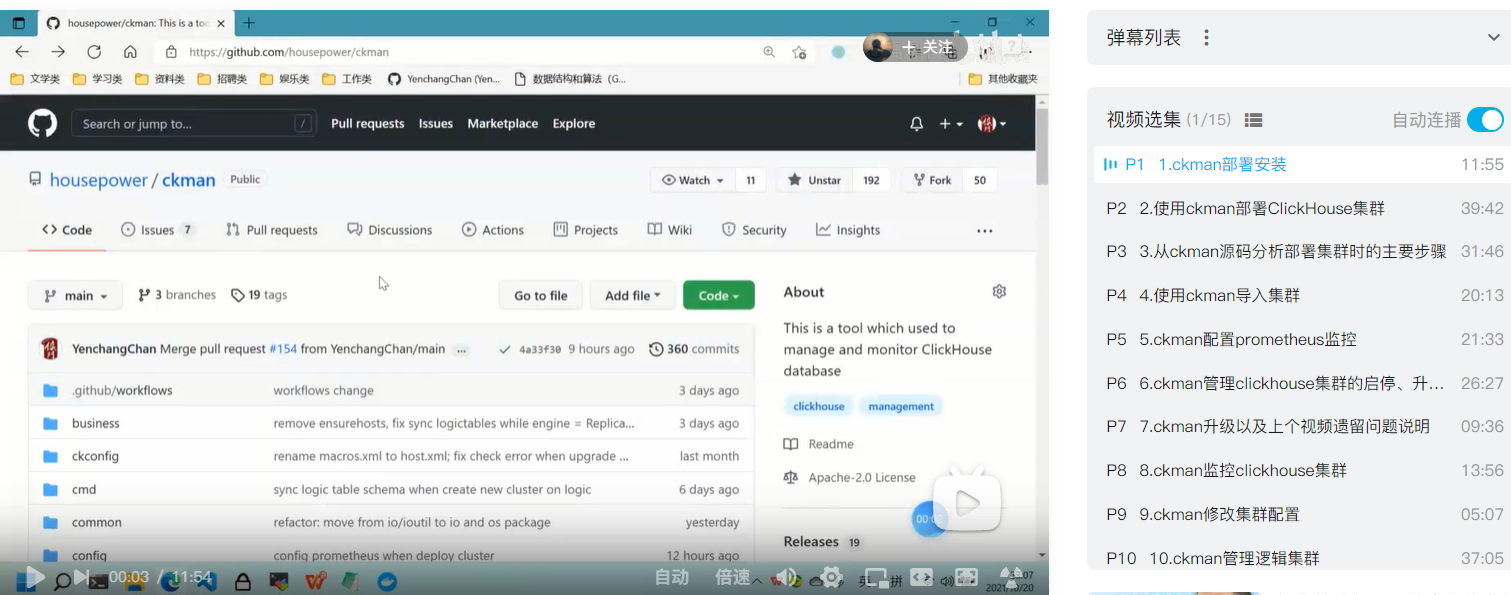Screen dimensions: 1511x595
Task: Collapse the 弹幕列表 panel chevron
Action: [x=1494, y=38]
